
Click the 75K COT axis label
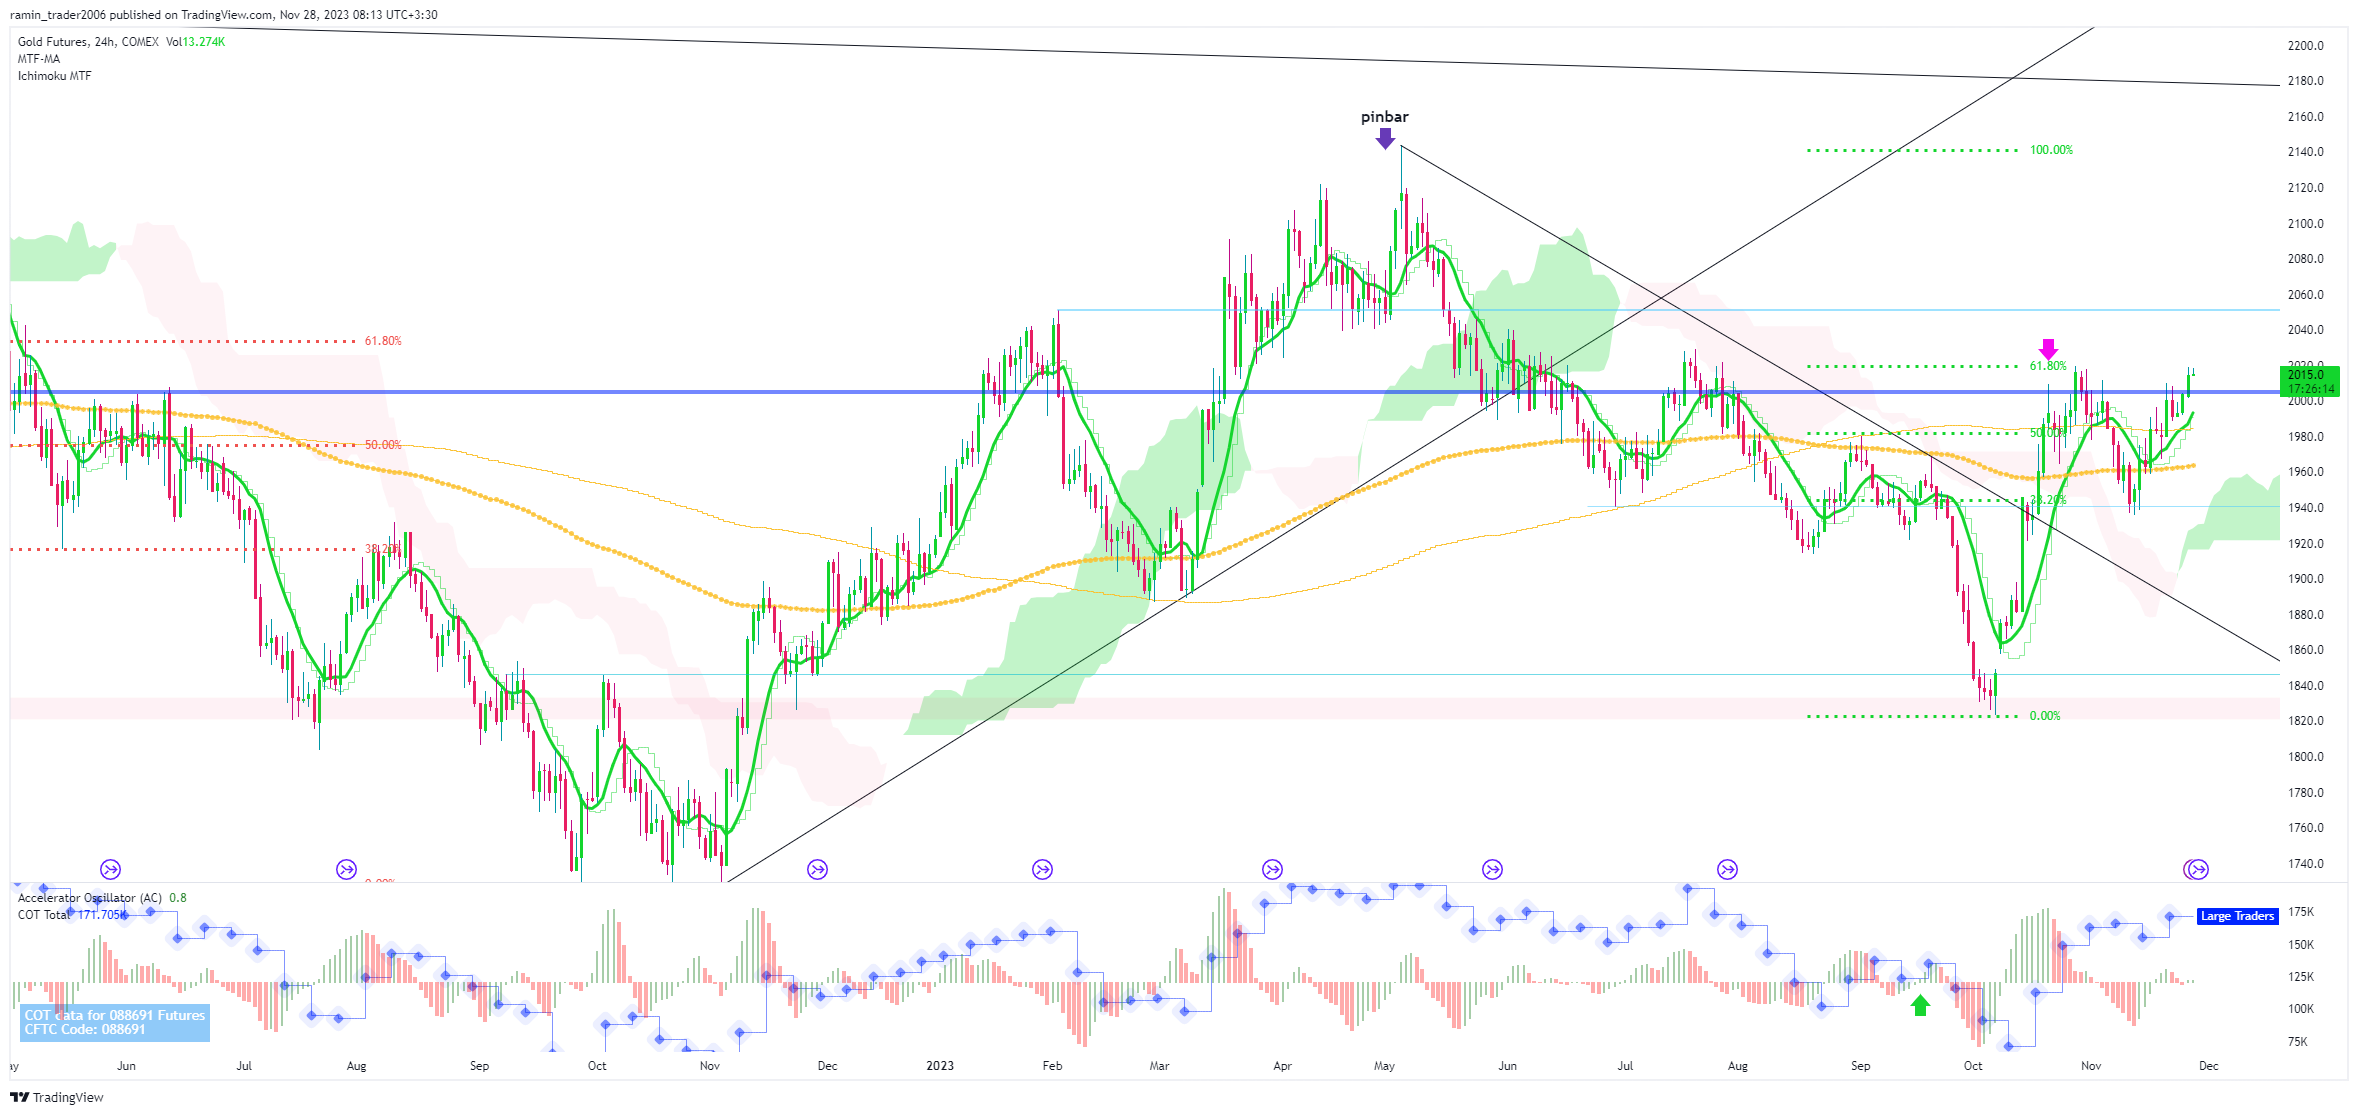coord(2298,1042)
